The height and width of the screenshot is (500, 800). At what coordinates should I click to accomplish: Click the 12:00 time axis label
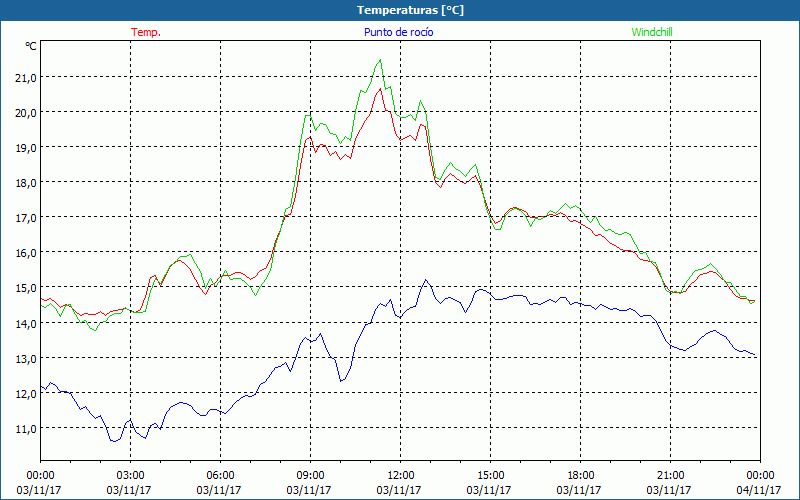[x=401, y=476]
